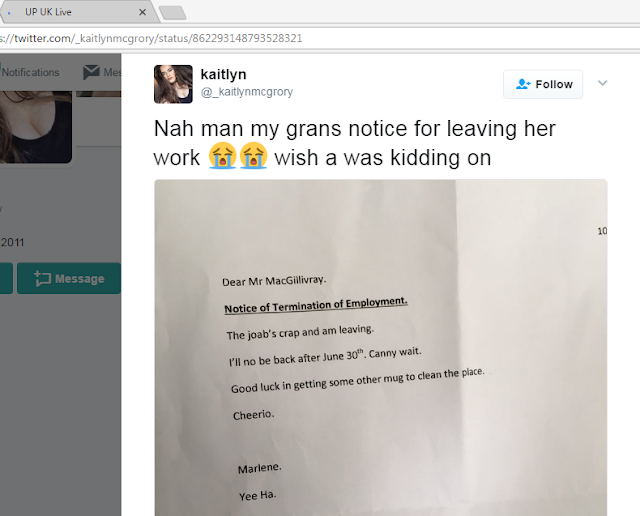Click the tweet text about grans notice

354,143
